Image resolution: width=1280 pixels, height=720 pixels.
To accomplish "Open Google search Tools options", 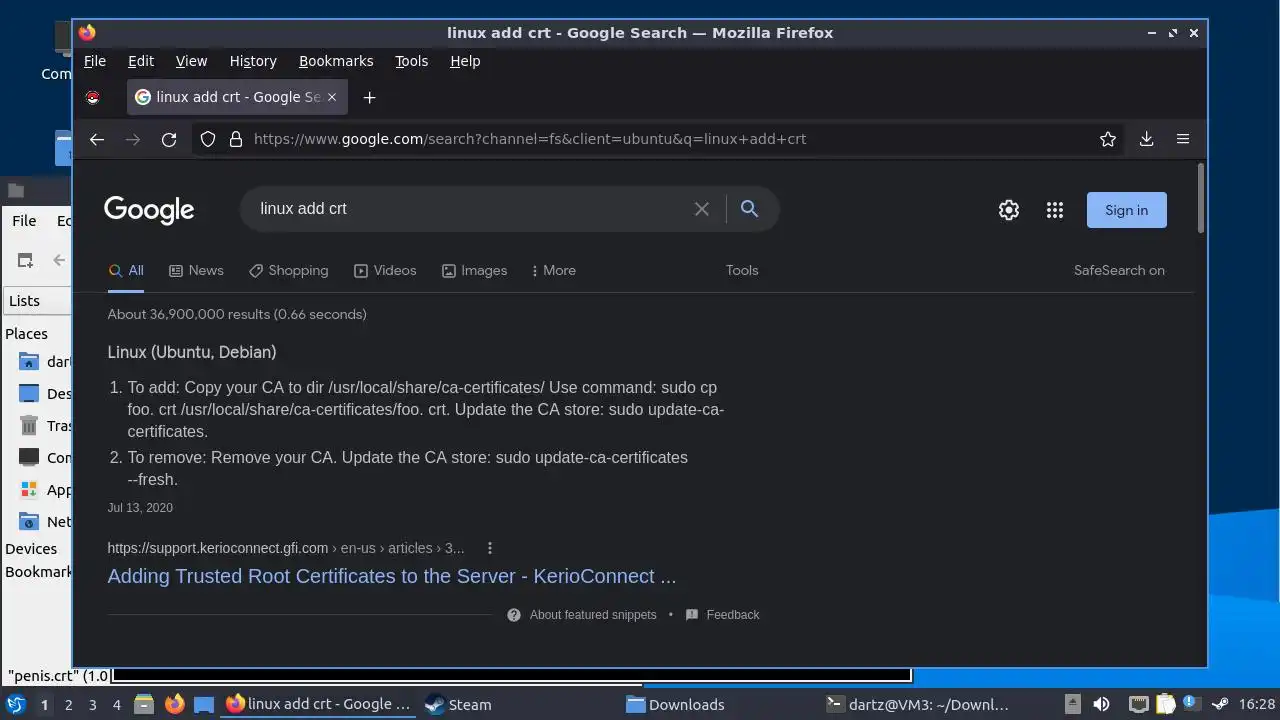I will click(x=742, y=271).
